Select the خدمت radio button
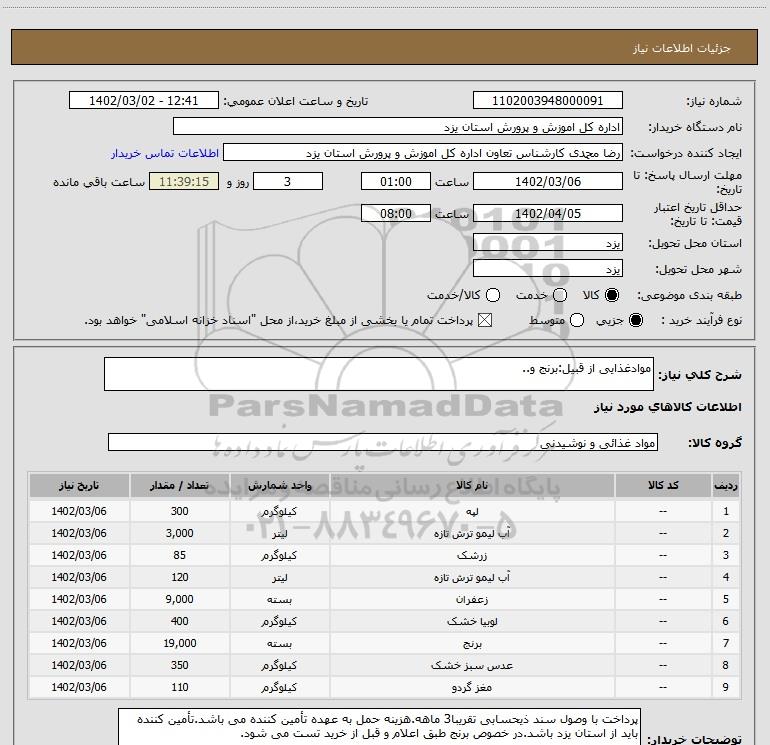770x745 pixels. [x=560, y=295]
